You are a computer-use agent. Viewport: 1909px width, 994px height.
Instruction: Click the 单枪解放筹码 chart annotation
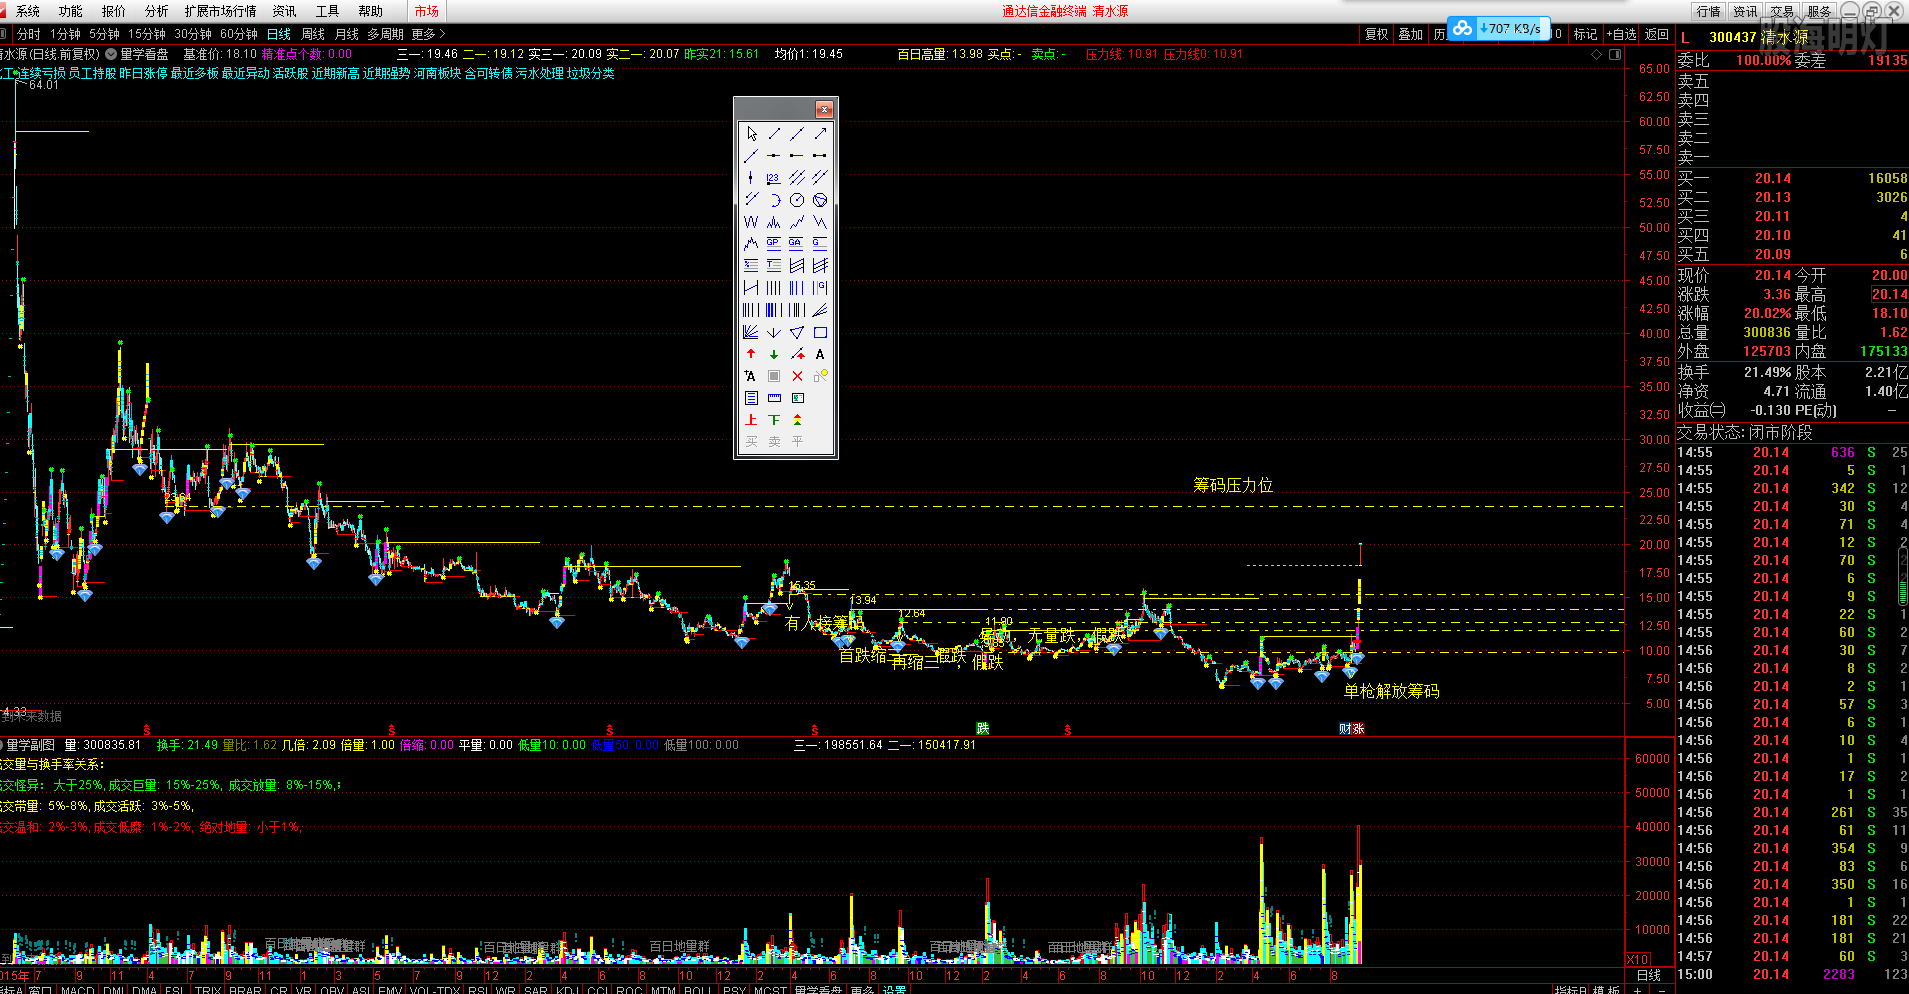[1391, 691]
